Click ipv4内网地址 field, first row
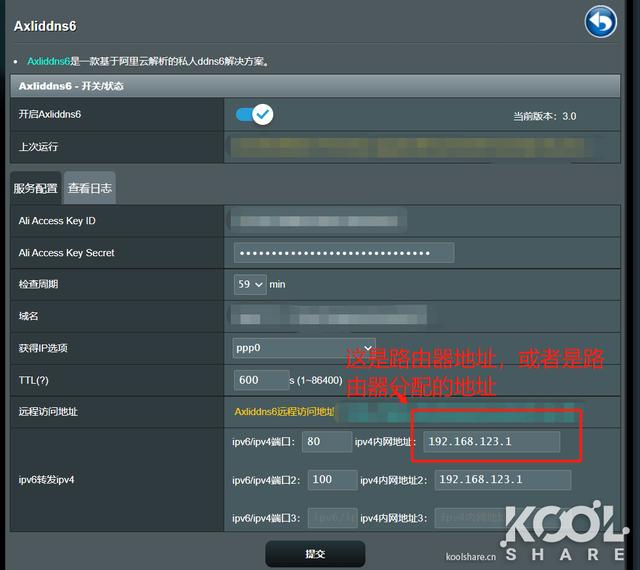The width and height of the screenshot is (640, 570). tap(491, 441)
